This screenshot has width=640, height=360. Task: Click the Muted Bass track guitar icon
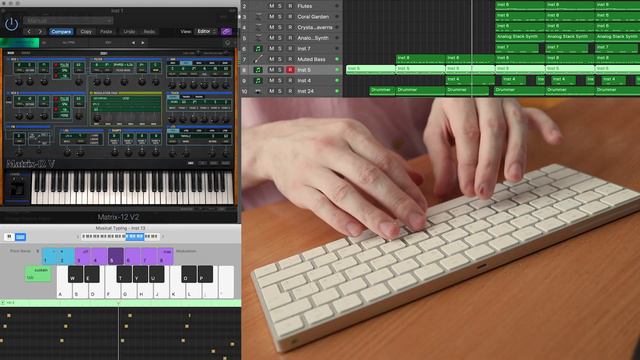coord(258,59)
